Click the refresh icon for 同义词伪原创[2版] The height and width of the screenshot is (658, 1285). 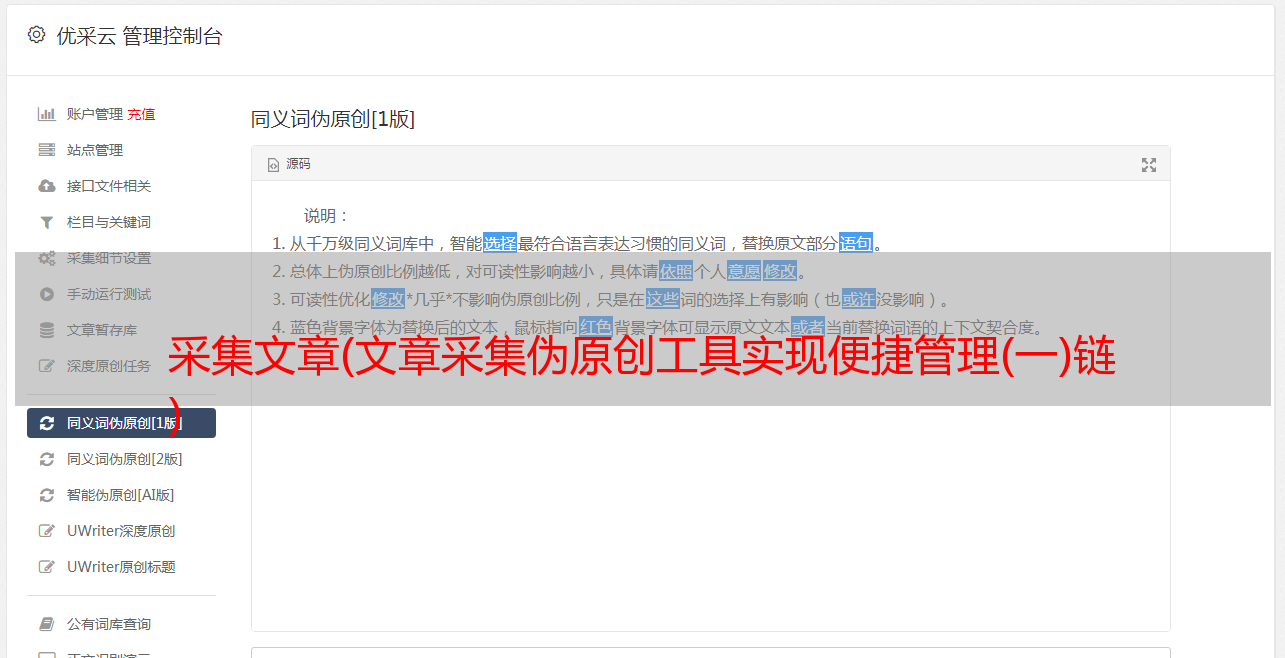pyautogui.click(x=46, y=459)
